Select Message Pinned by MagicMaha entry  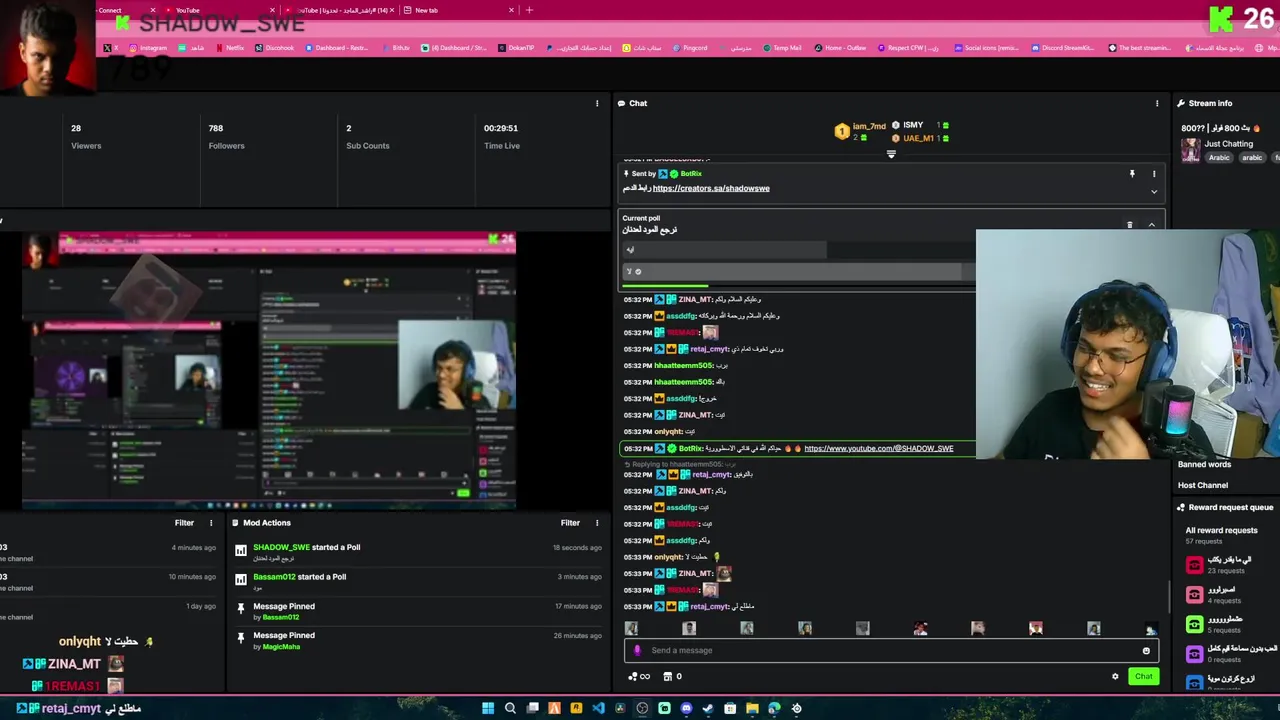click(x=418, y=640)
